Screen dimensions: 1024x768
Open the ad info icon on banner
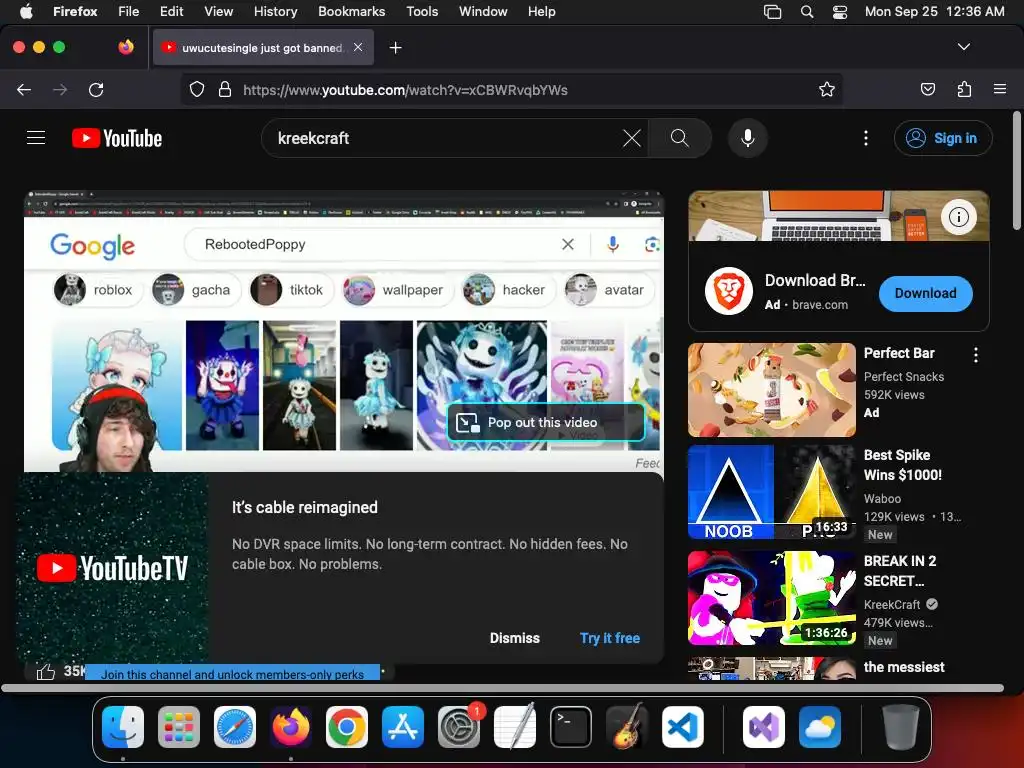coord(959,216)
